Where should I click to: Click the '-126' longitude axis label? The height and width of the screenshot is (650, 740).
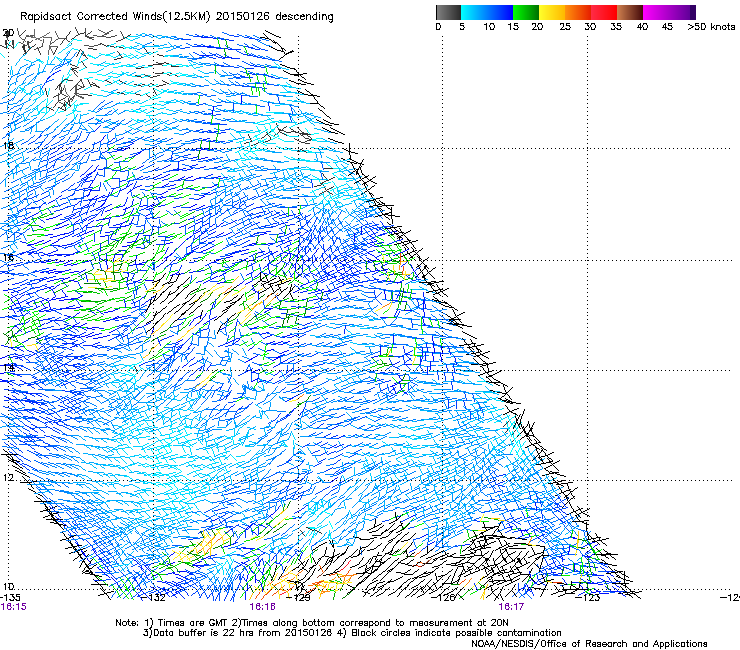pyautogui.click(x=444, y=598)
